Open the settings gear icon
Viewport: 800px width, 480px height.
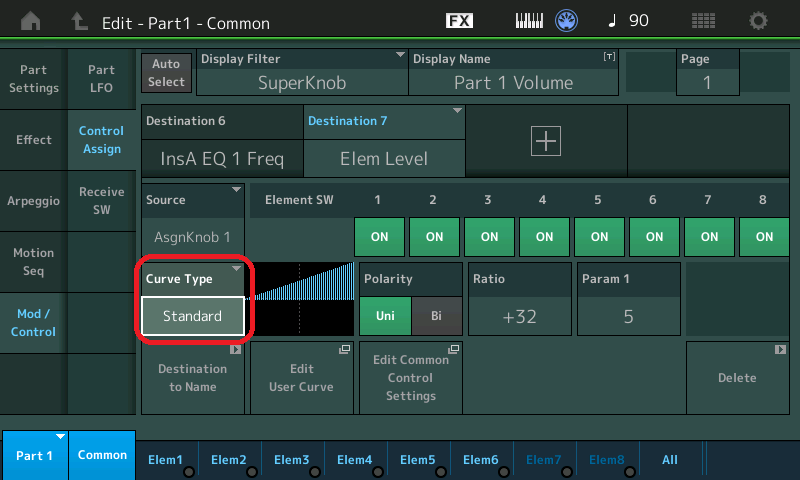(x=759, y=21)
